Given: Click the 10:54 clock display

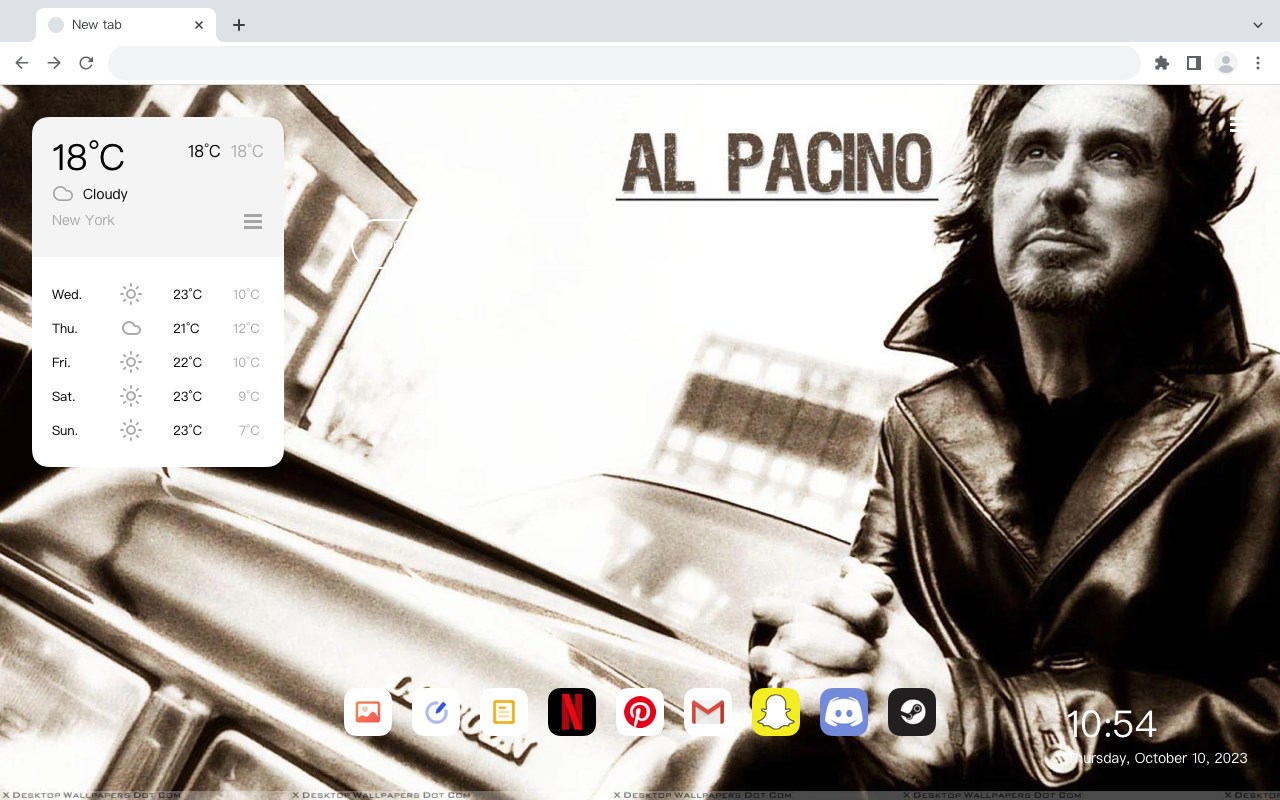Looking at the screenshot, I should (1111, 724).
